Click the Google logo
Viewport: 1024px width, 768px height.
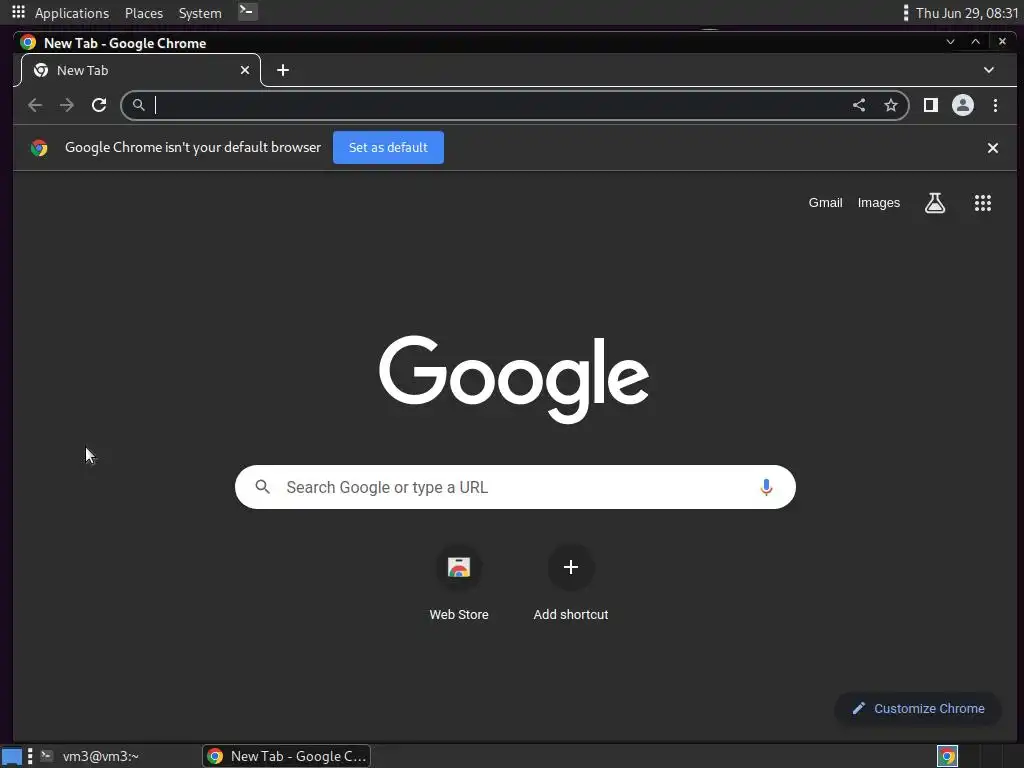click(514, 379)
